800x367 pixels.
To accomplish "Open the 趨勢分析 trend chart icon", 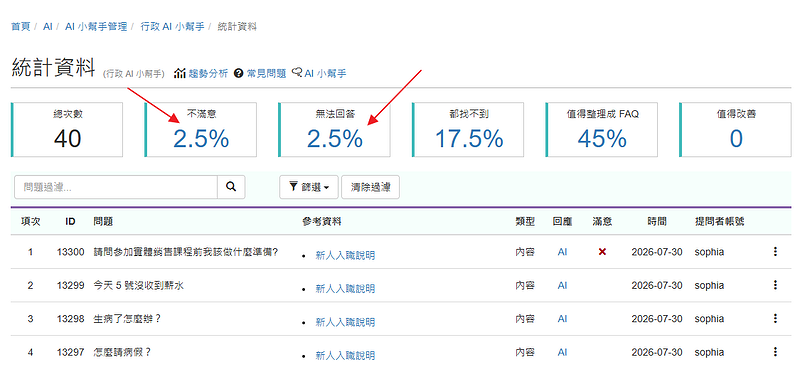I will pyautogui.click(x=179, y=74).
